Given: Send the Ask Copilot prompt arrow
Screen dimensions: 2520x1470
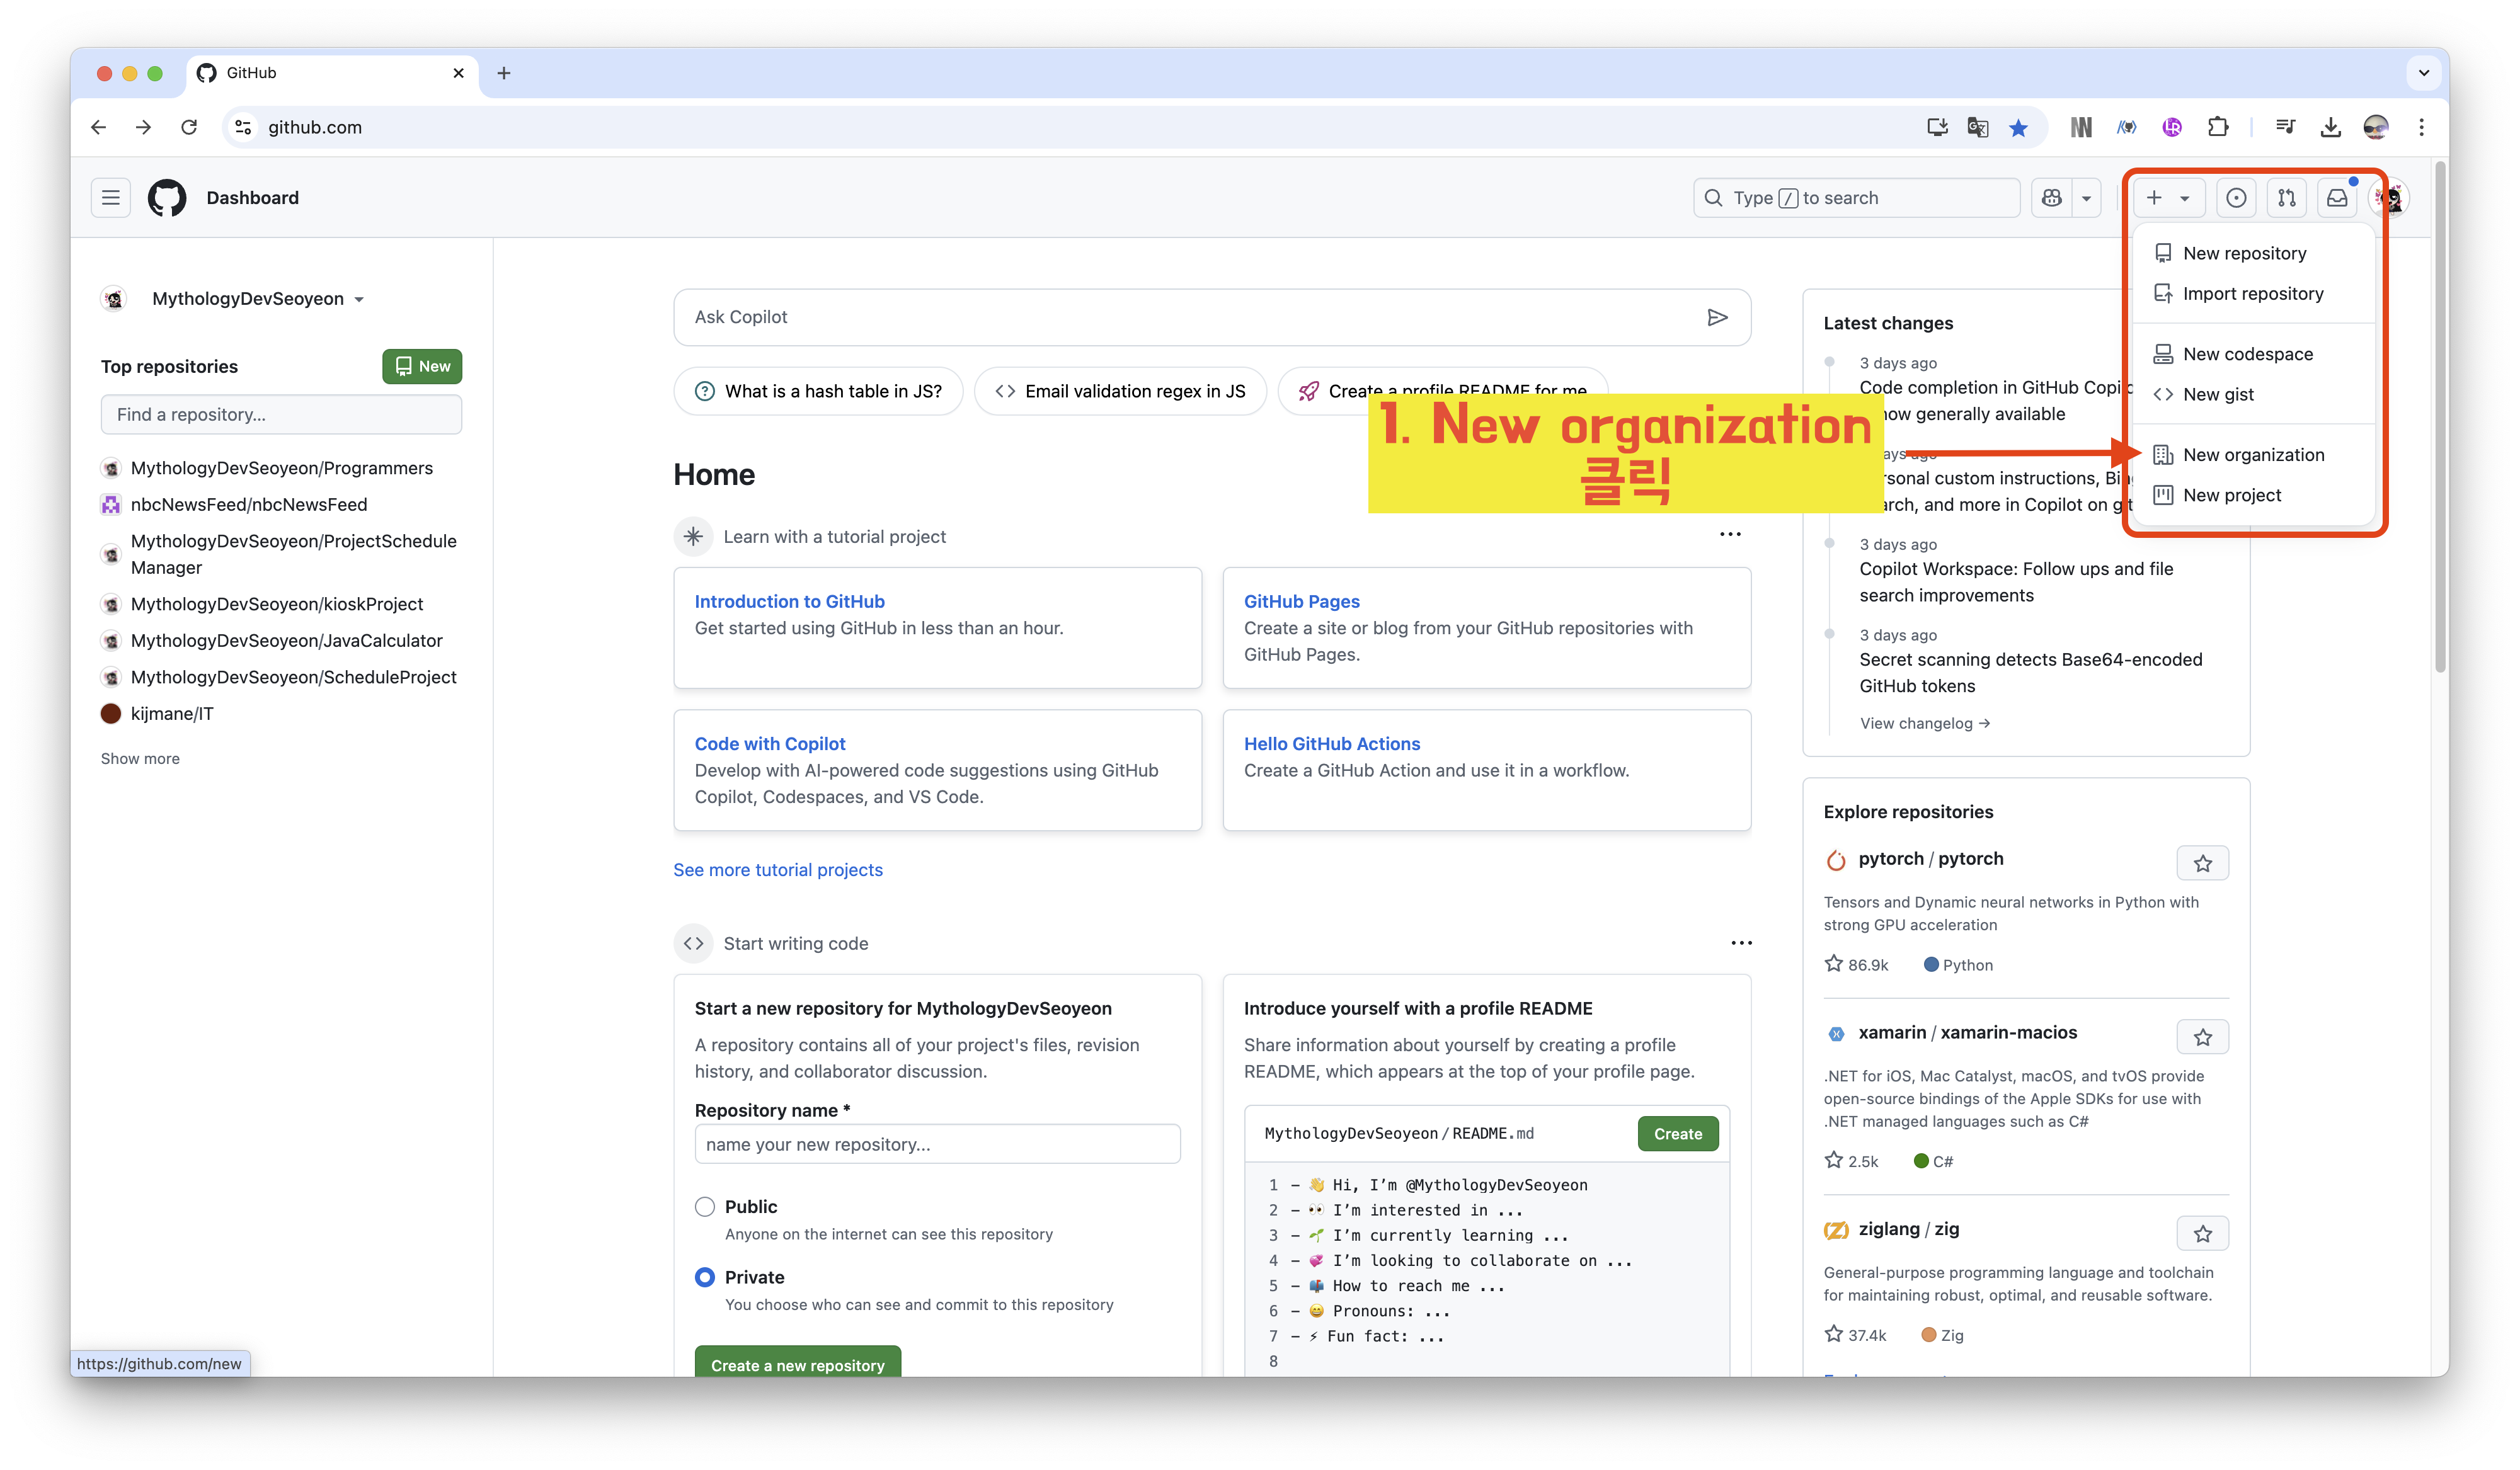Looking at the screenshot, I should pos(1717,317).
